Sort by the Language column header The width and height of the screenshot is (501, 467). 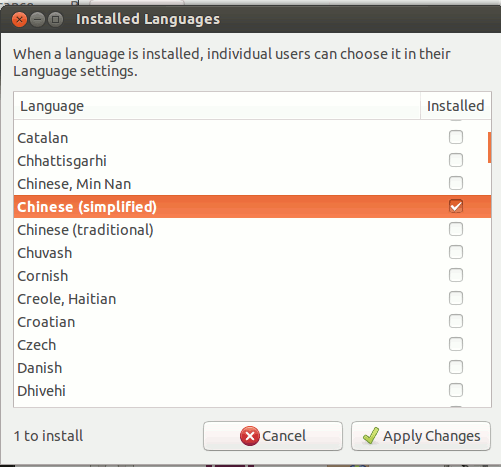[x=217, y=106]
